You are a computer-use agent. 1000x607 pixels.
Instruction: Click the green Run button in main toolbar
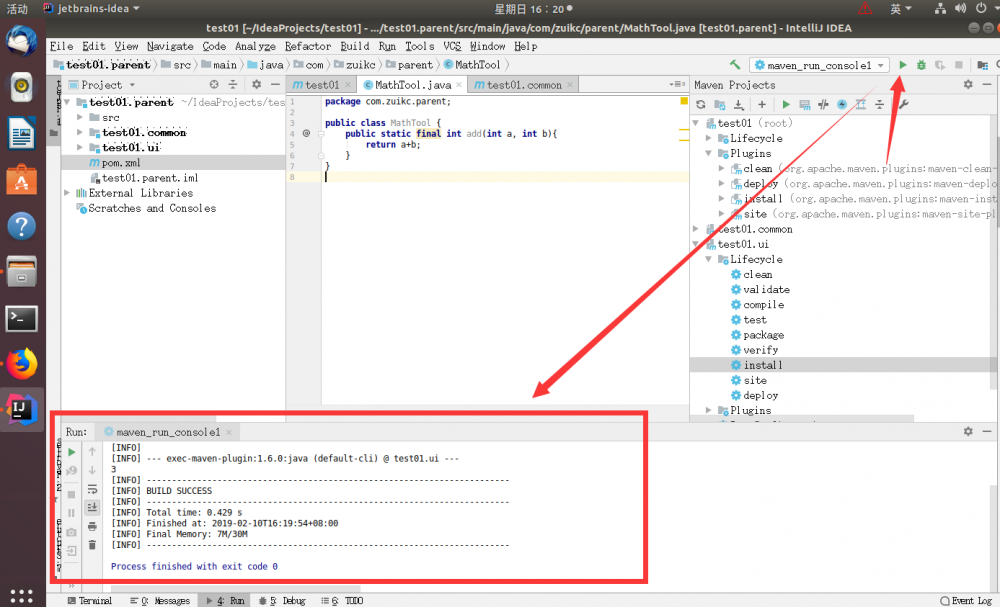click(903, 65)
